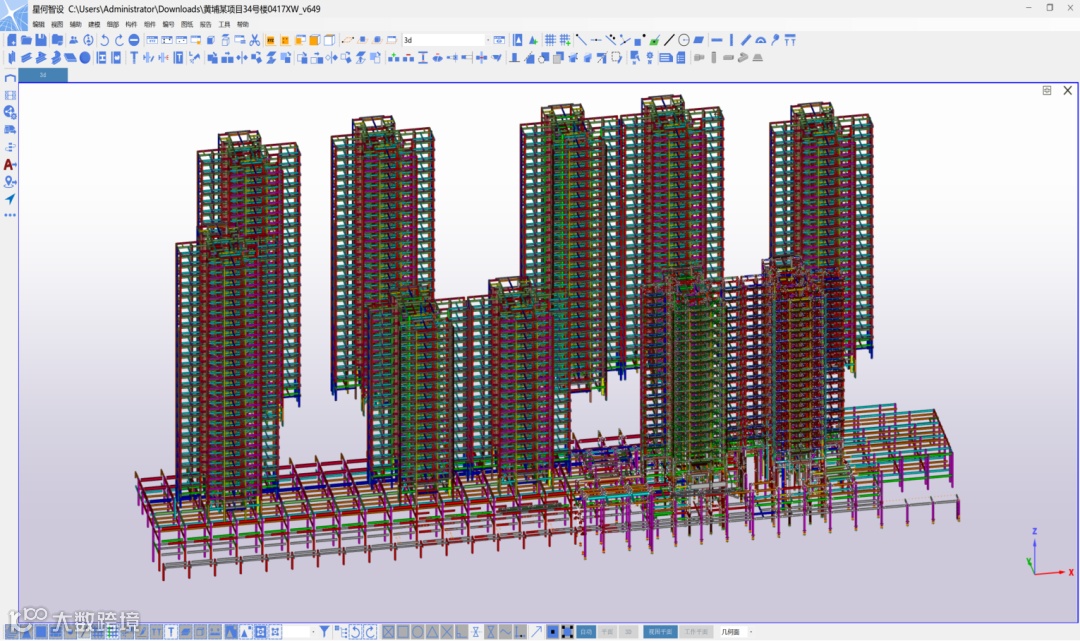This screenshot has width=1080, height=641.
Task: Open the 建模 menu
Action: (x=94, y=24)
